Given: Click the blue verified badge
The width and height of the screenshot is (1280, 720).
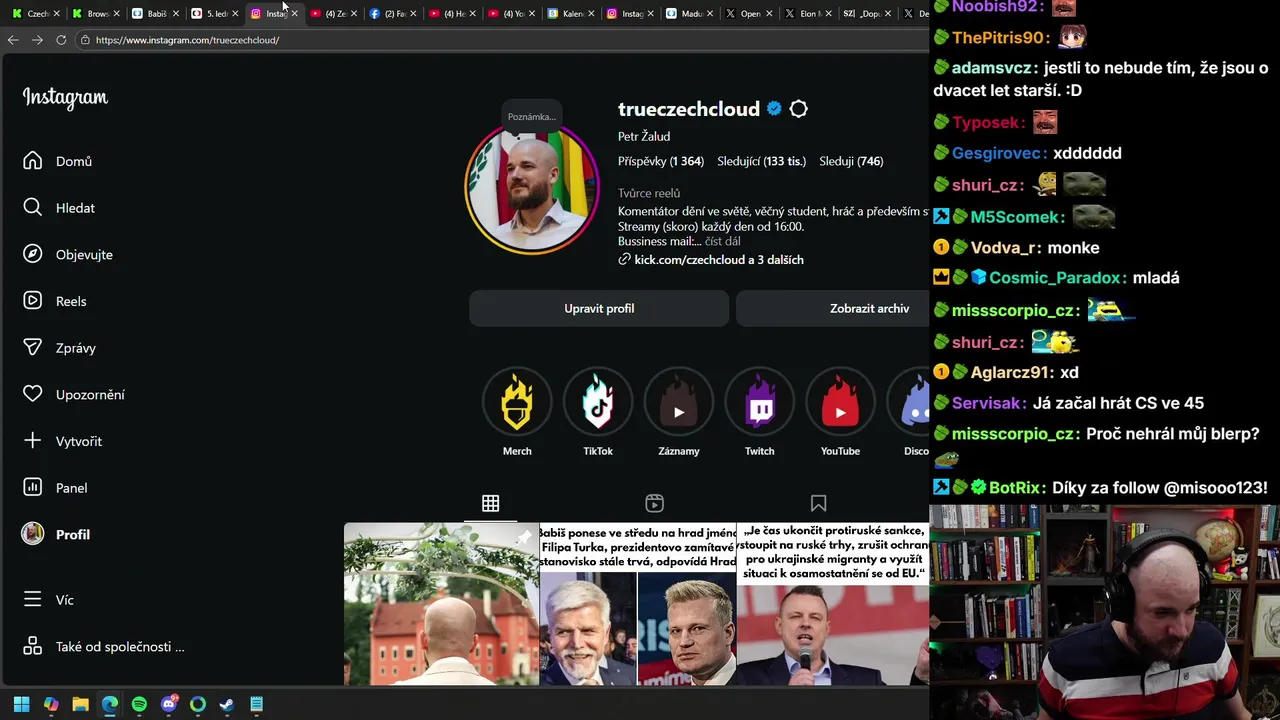Looking at the screenshot, I should 774,109.
